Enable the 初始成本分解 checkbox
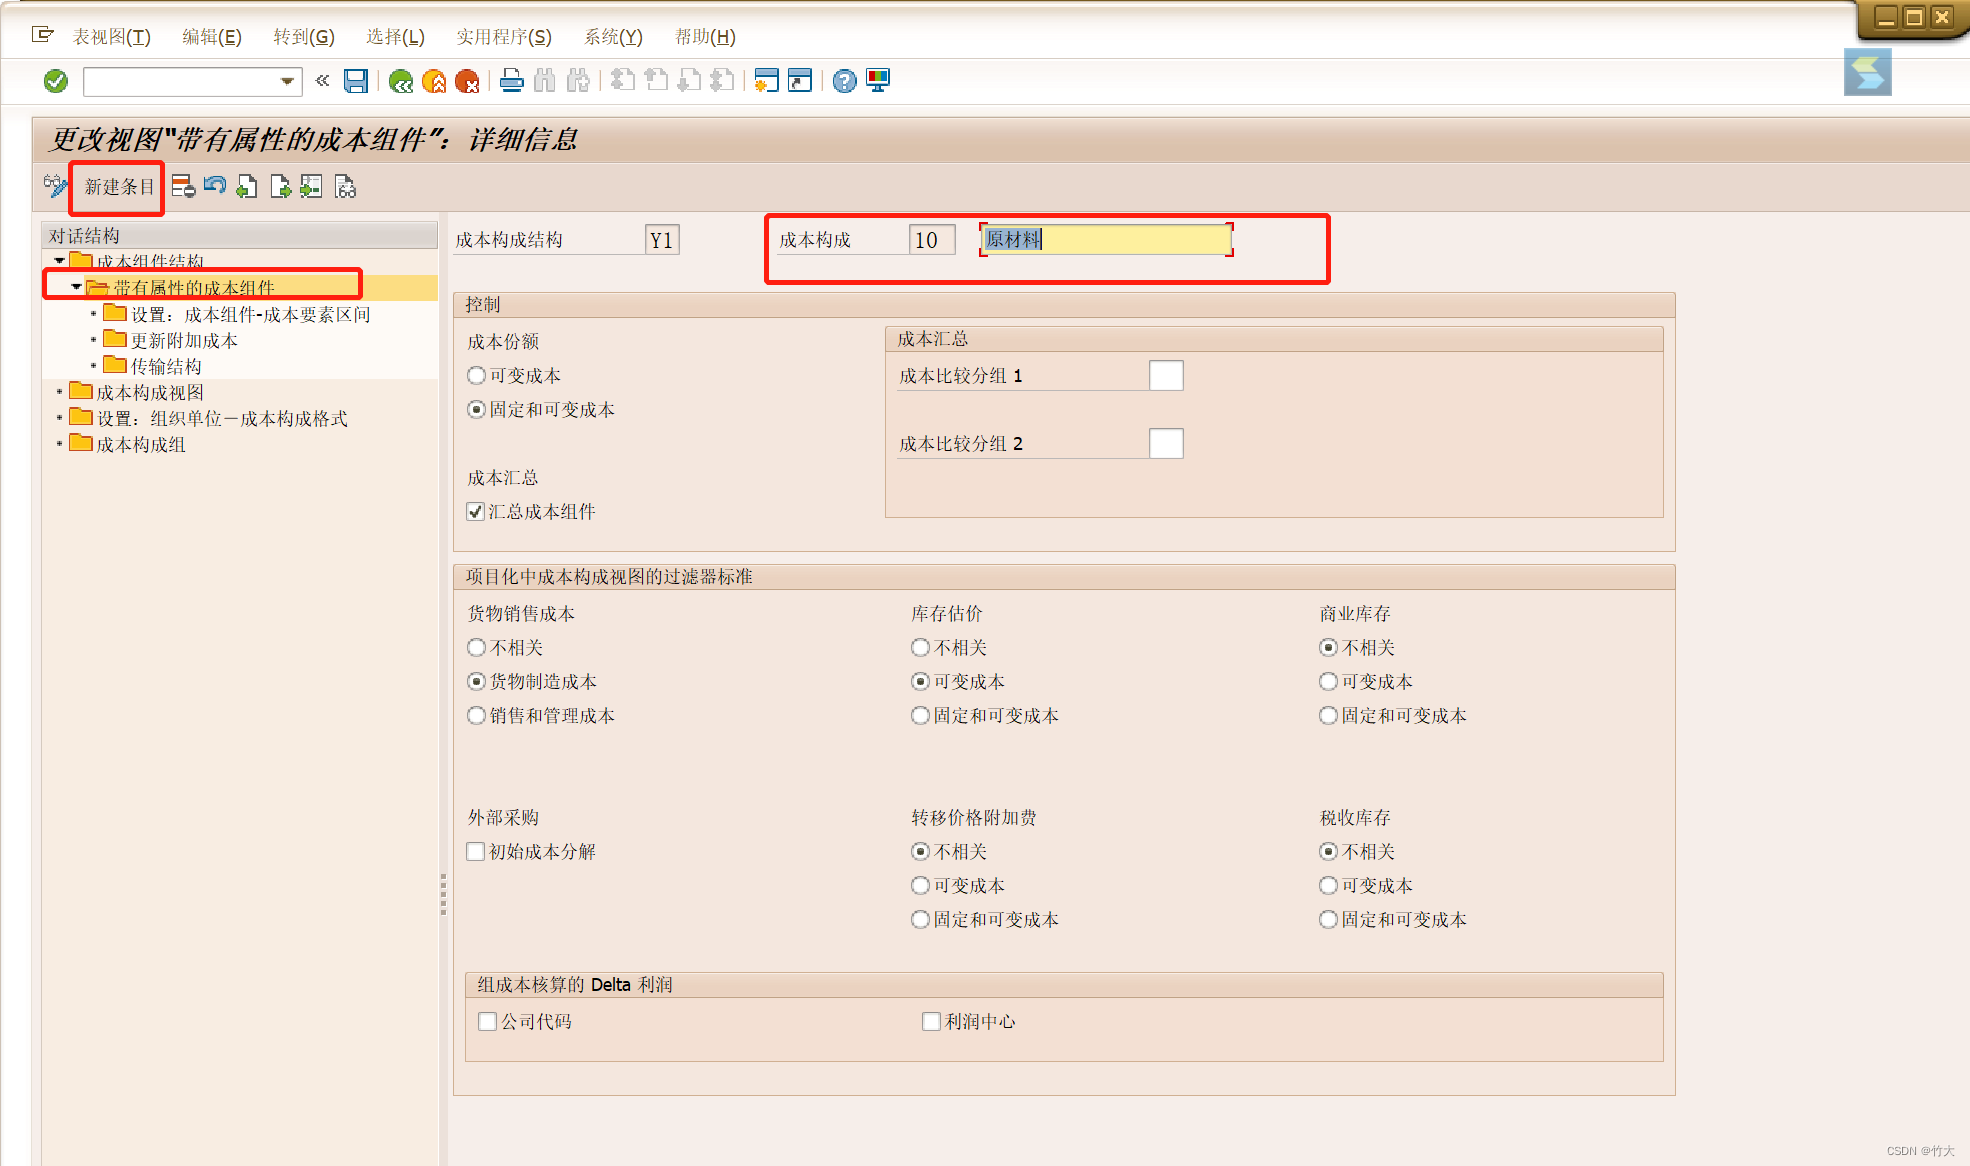The width and height of the screenshot is (1970, 1166). click(476, 852)
